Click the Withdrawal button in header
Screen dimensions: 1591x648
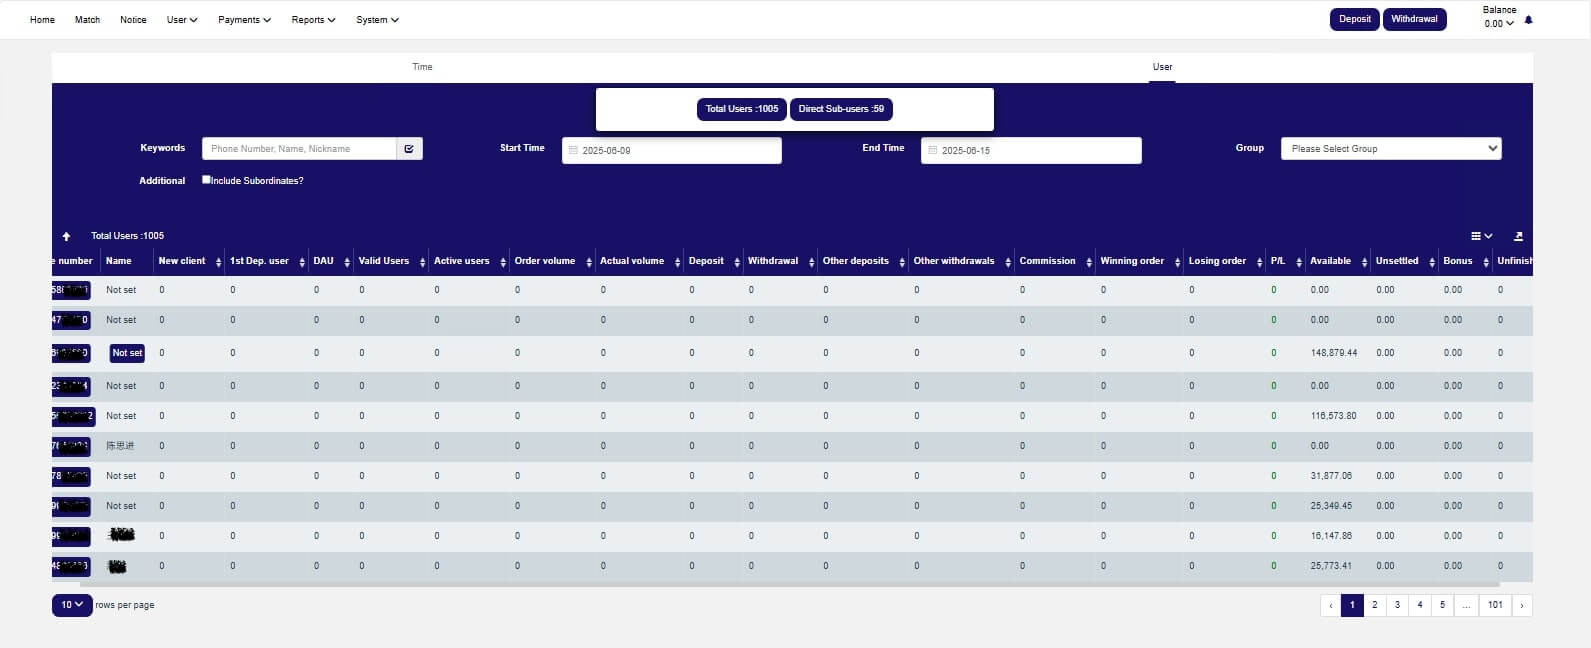[x=1414, y=19]
